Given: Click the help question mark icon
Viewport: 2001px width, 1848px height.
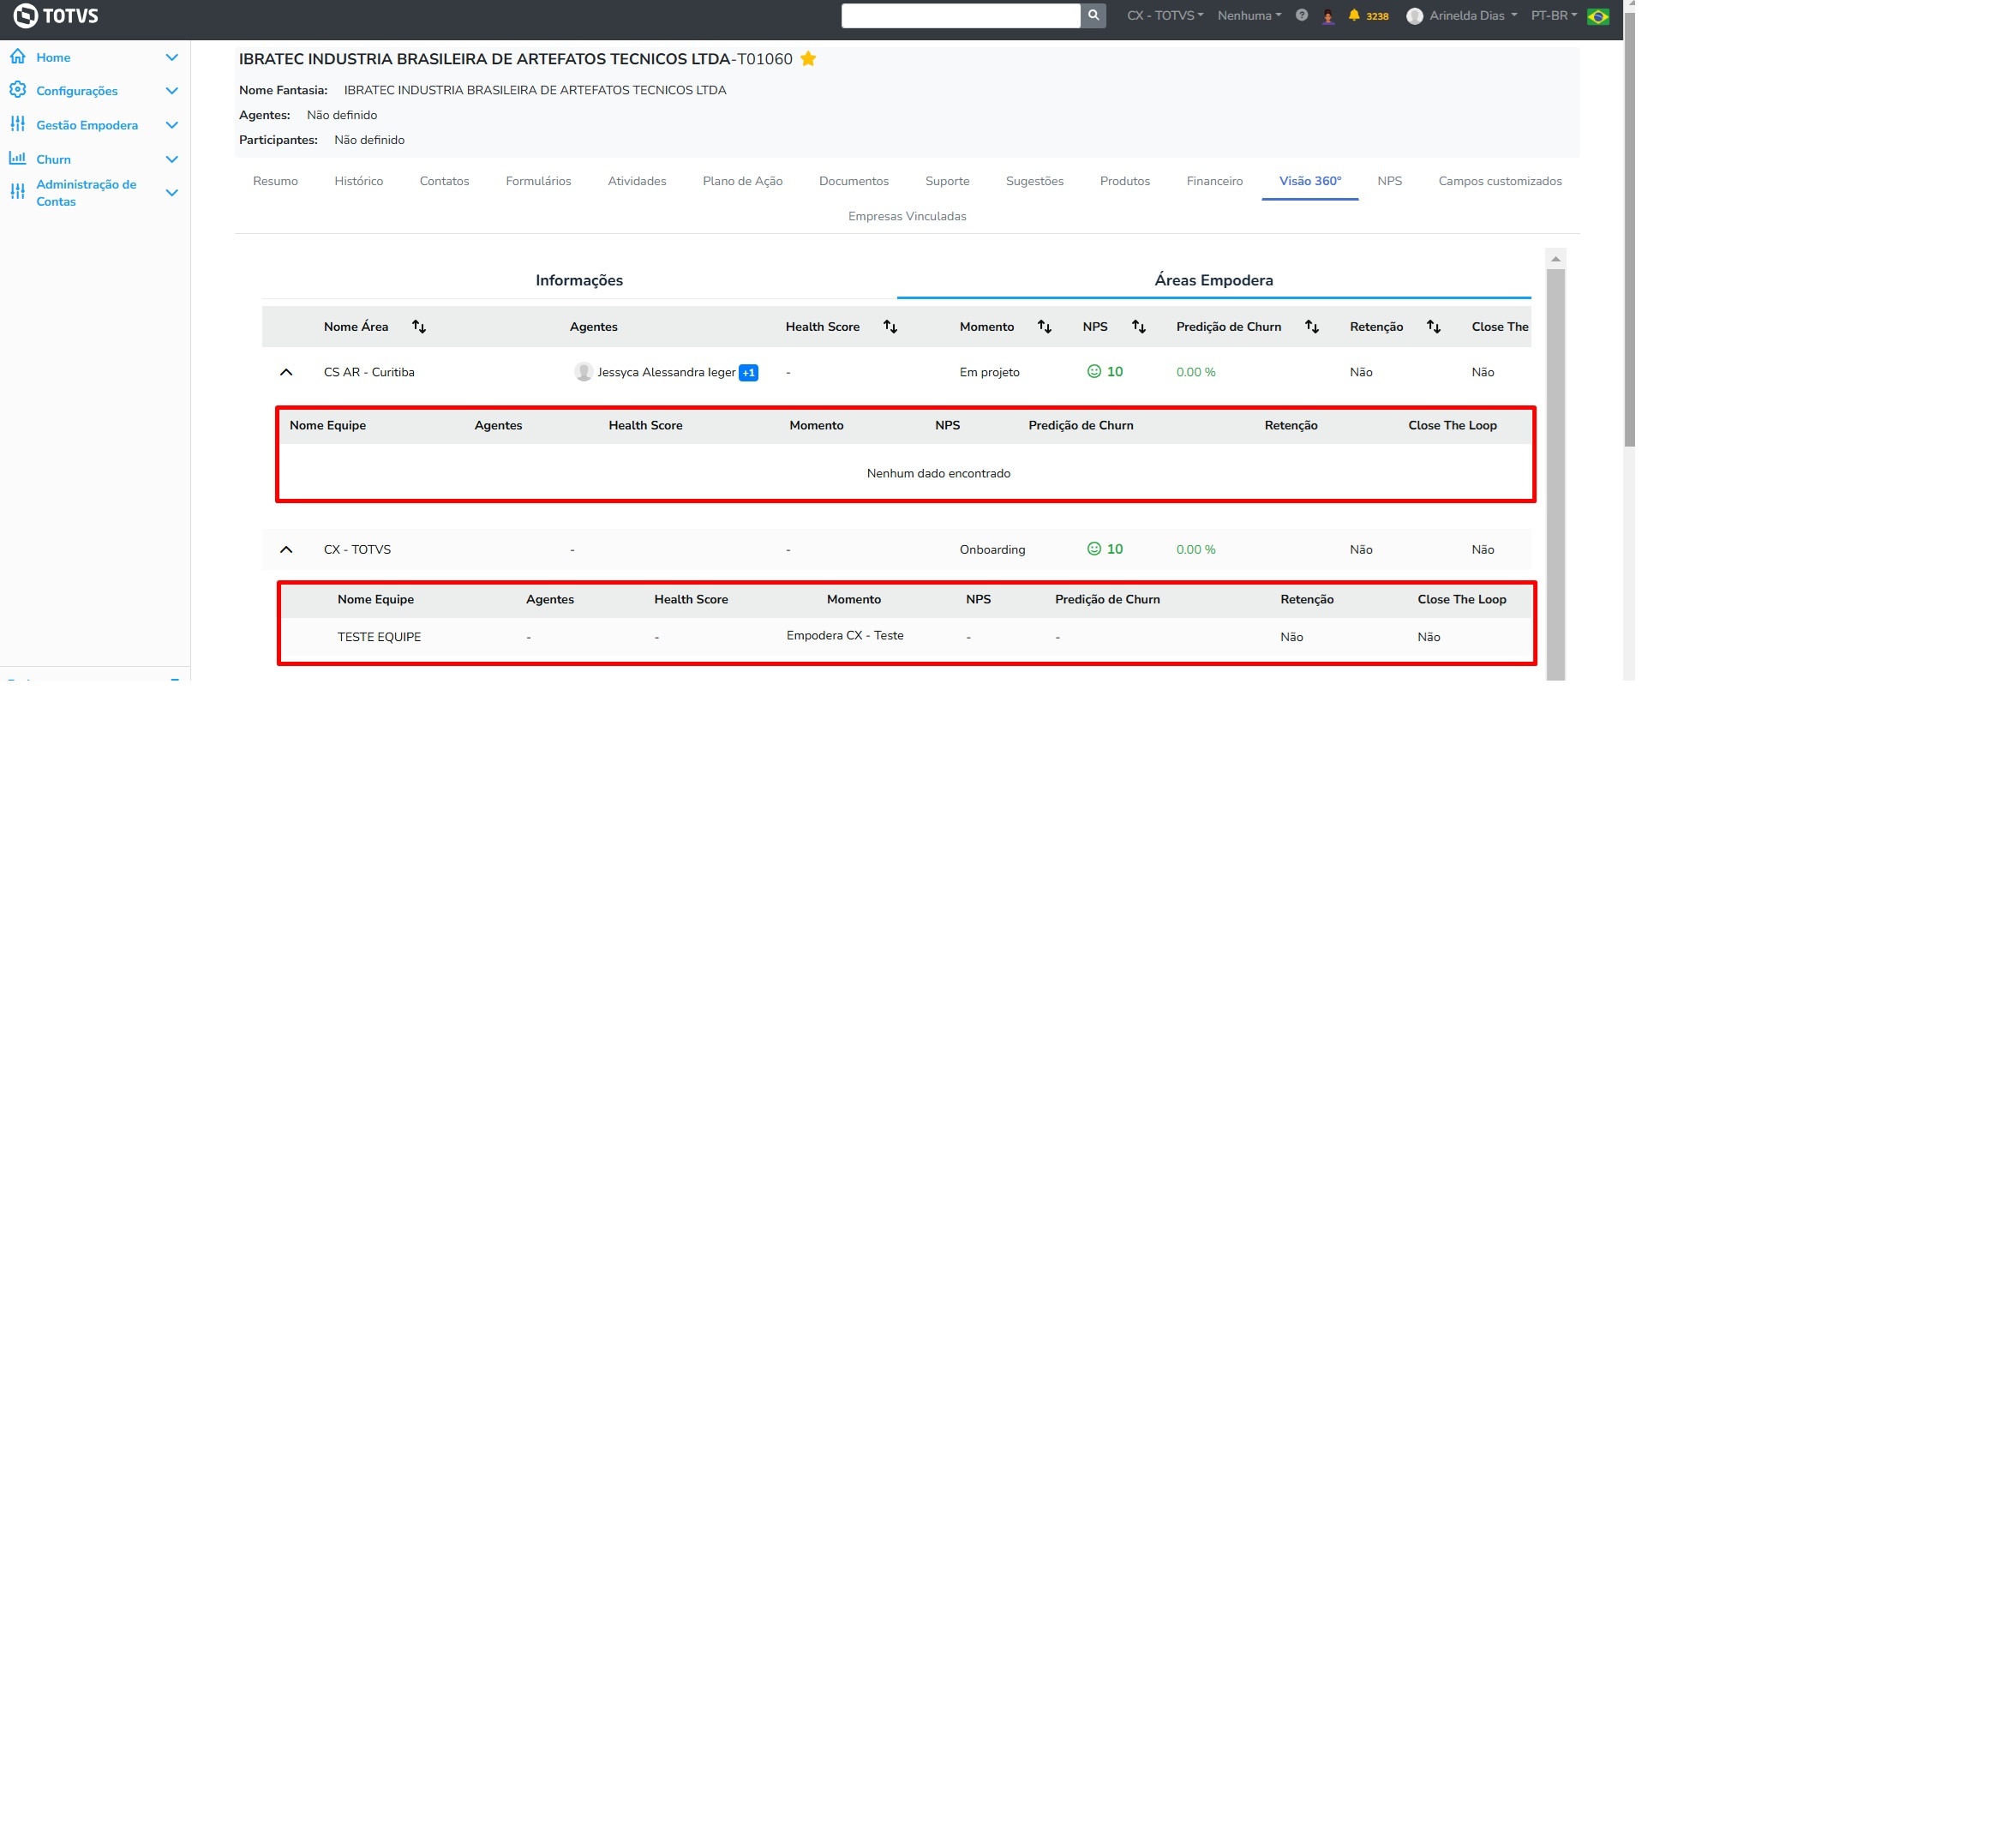Looking at the screenshot, I should point(1301,15).
